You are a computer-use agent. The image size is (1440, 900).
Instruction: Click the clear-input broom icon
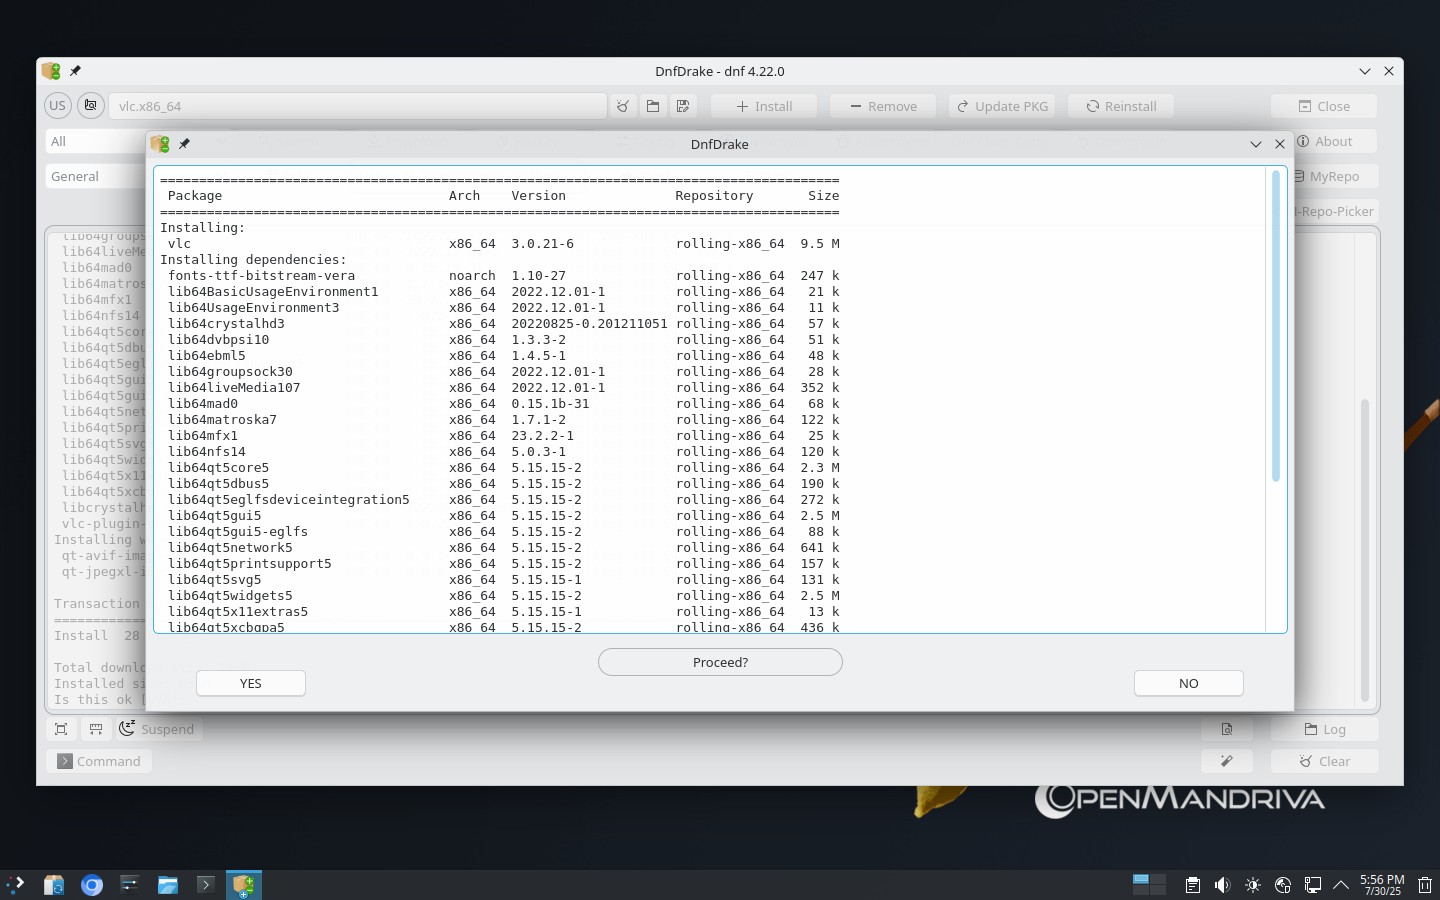(x=623, y=106)
